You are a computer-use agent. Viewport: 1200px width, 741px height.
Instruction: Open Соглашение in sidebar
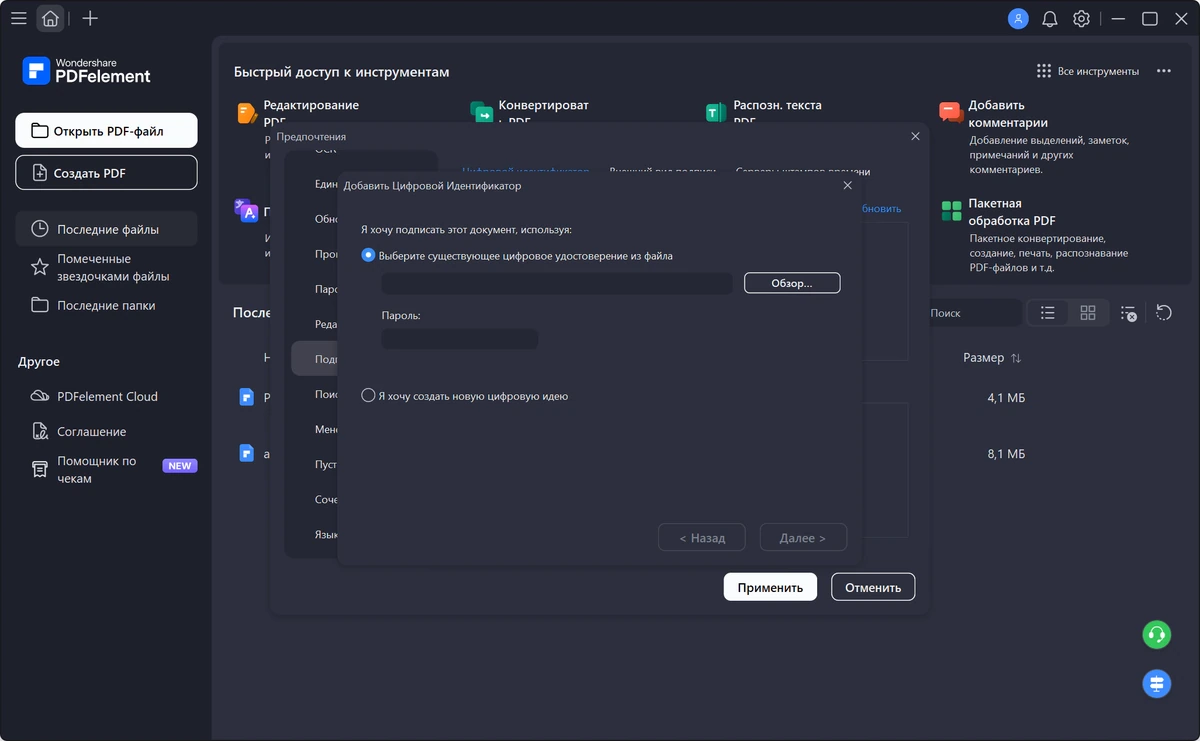106,431
